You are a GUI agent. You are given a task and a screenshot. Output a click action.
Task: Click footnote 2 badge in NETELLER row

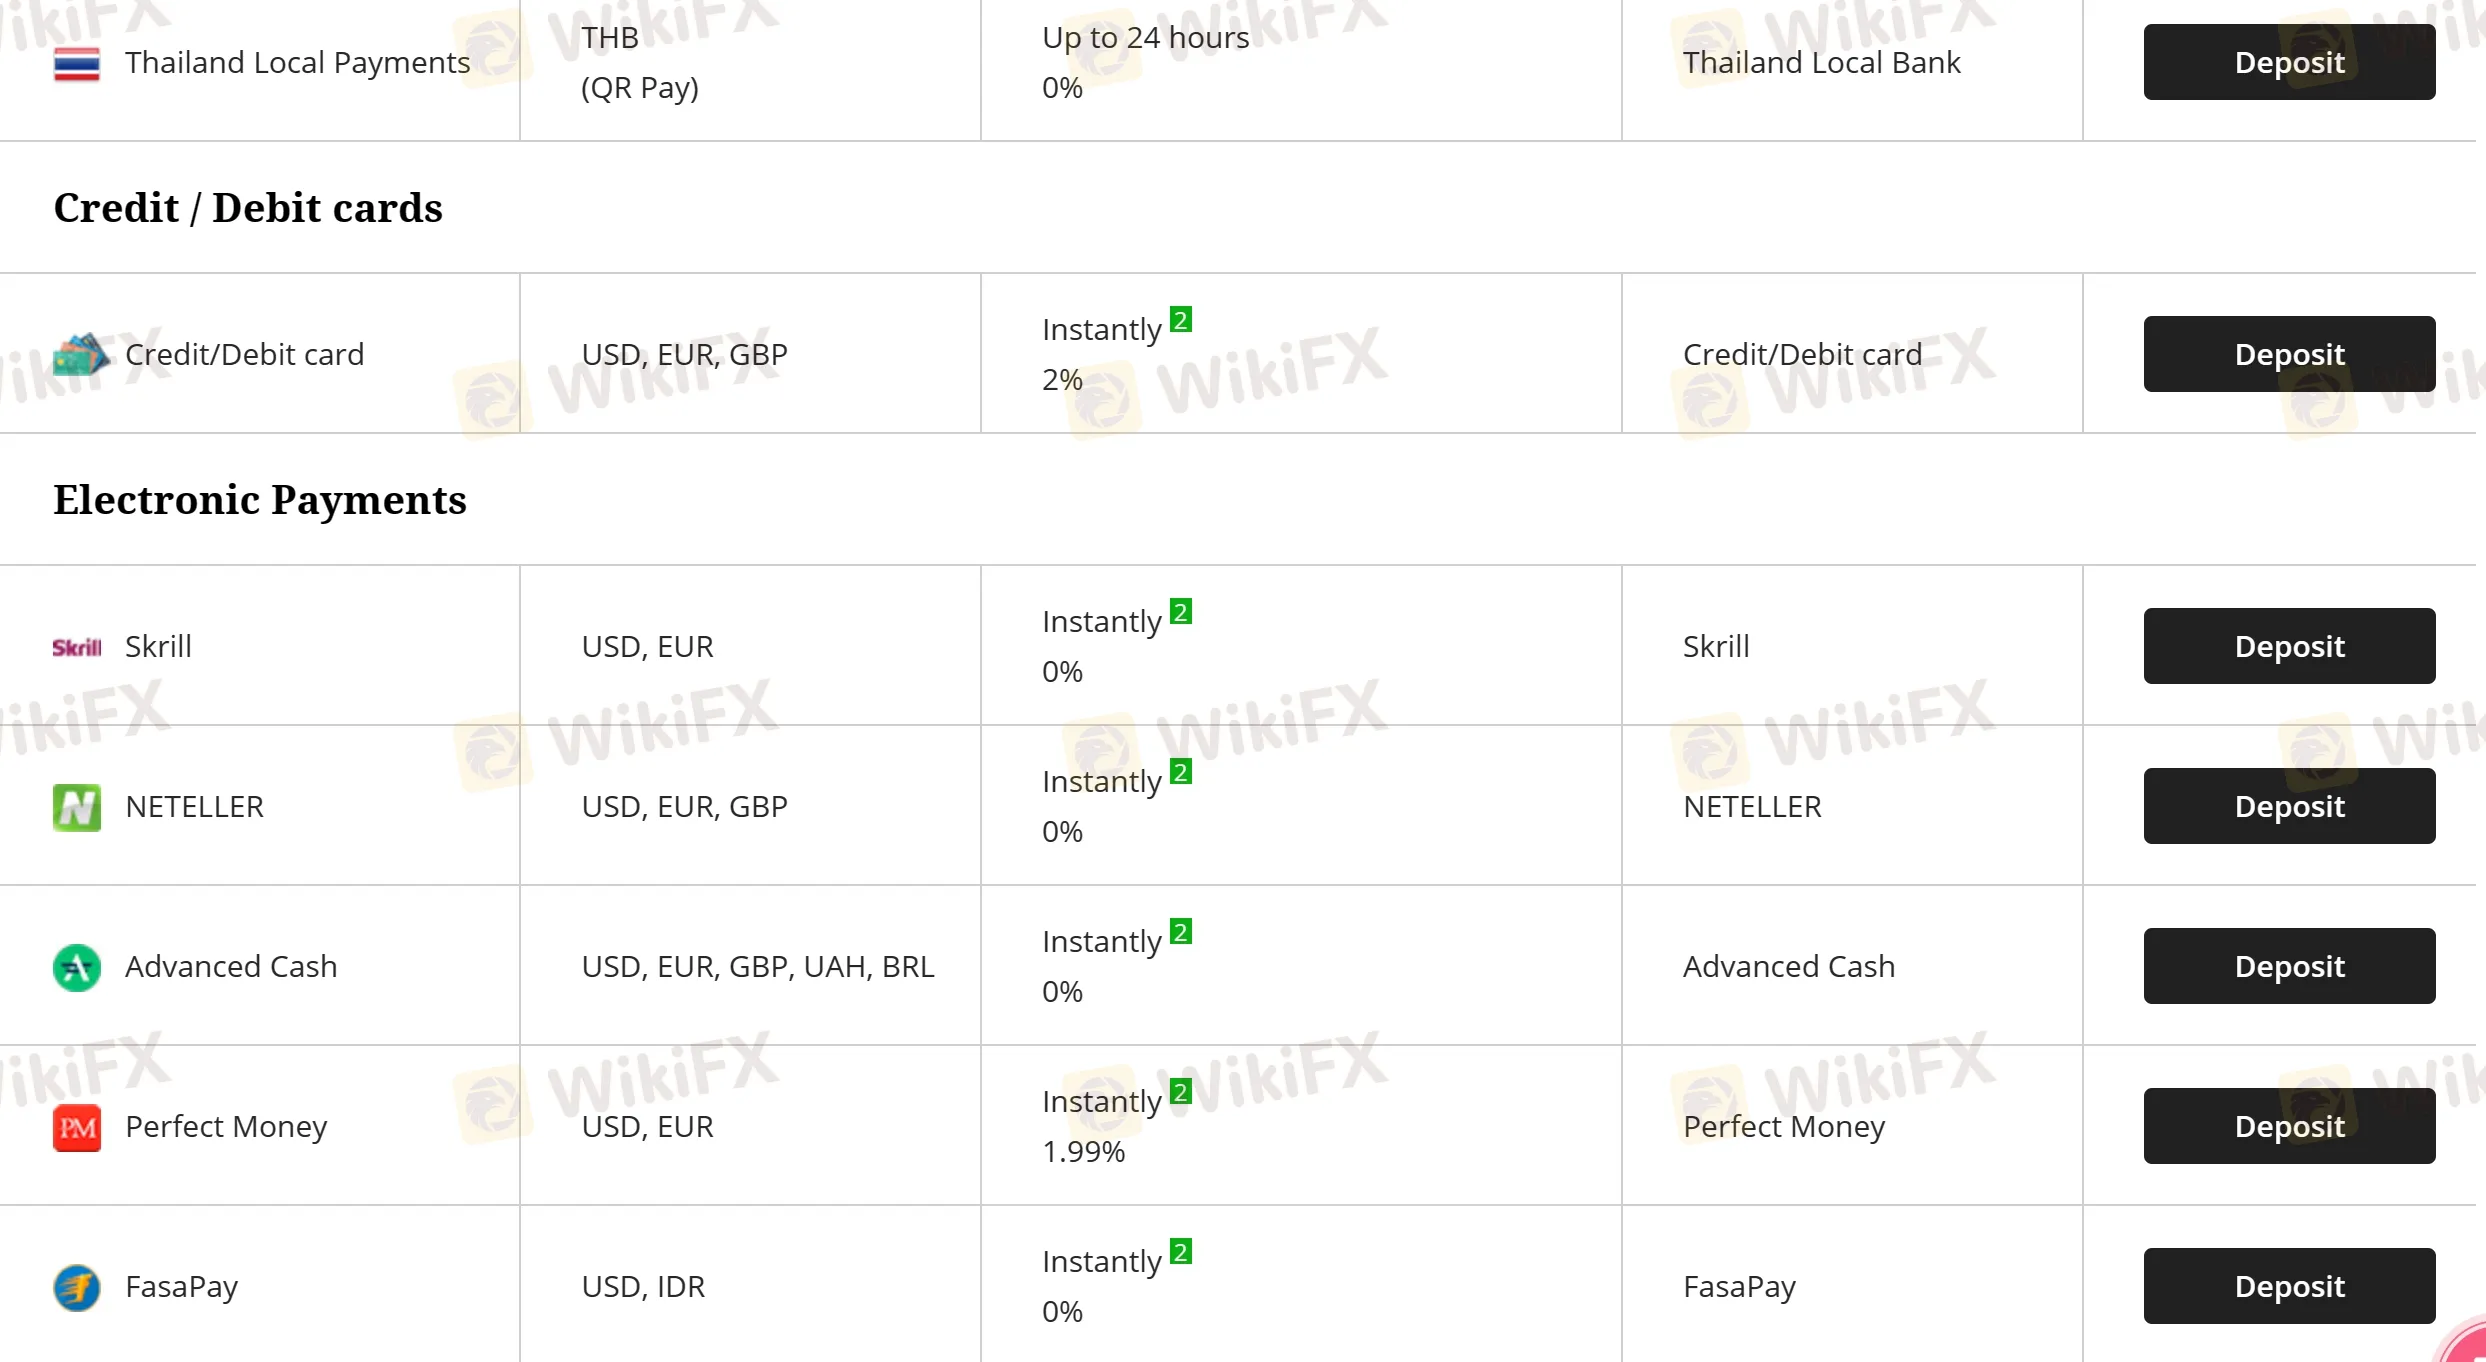(1181, 772)
